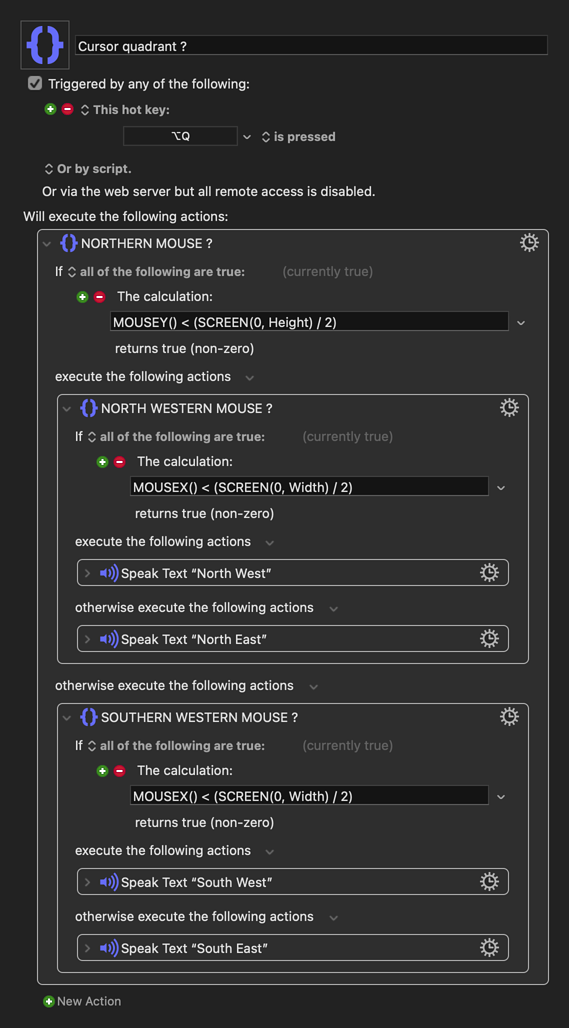
Task: Change the "is pressed" trigger option
Action: pos(299,137)
